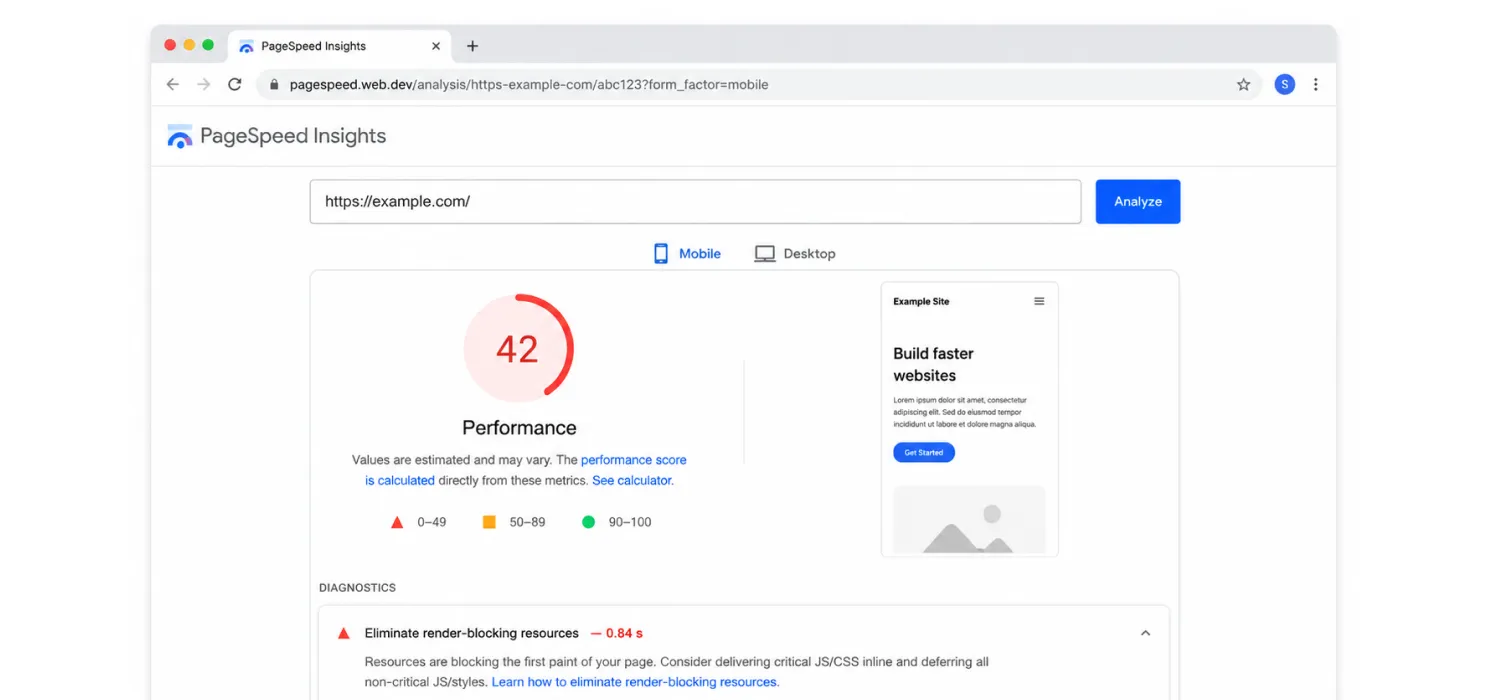1488x700 pixels.
Task: Open the 'See calculator' link
Action: (632, 481)
